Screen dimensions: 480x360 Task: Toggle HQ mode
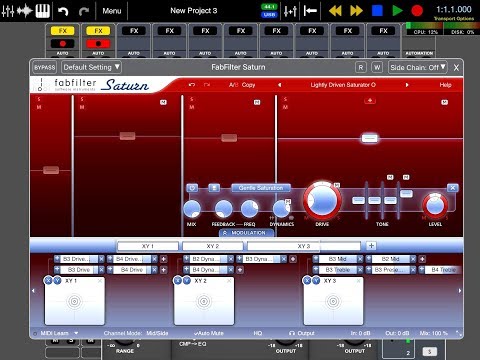[x=258, y=333]
